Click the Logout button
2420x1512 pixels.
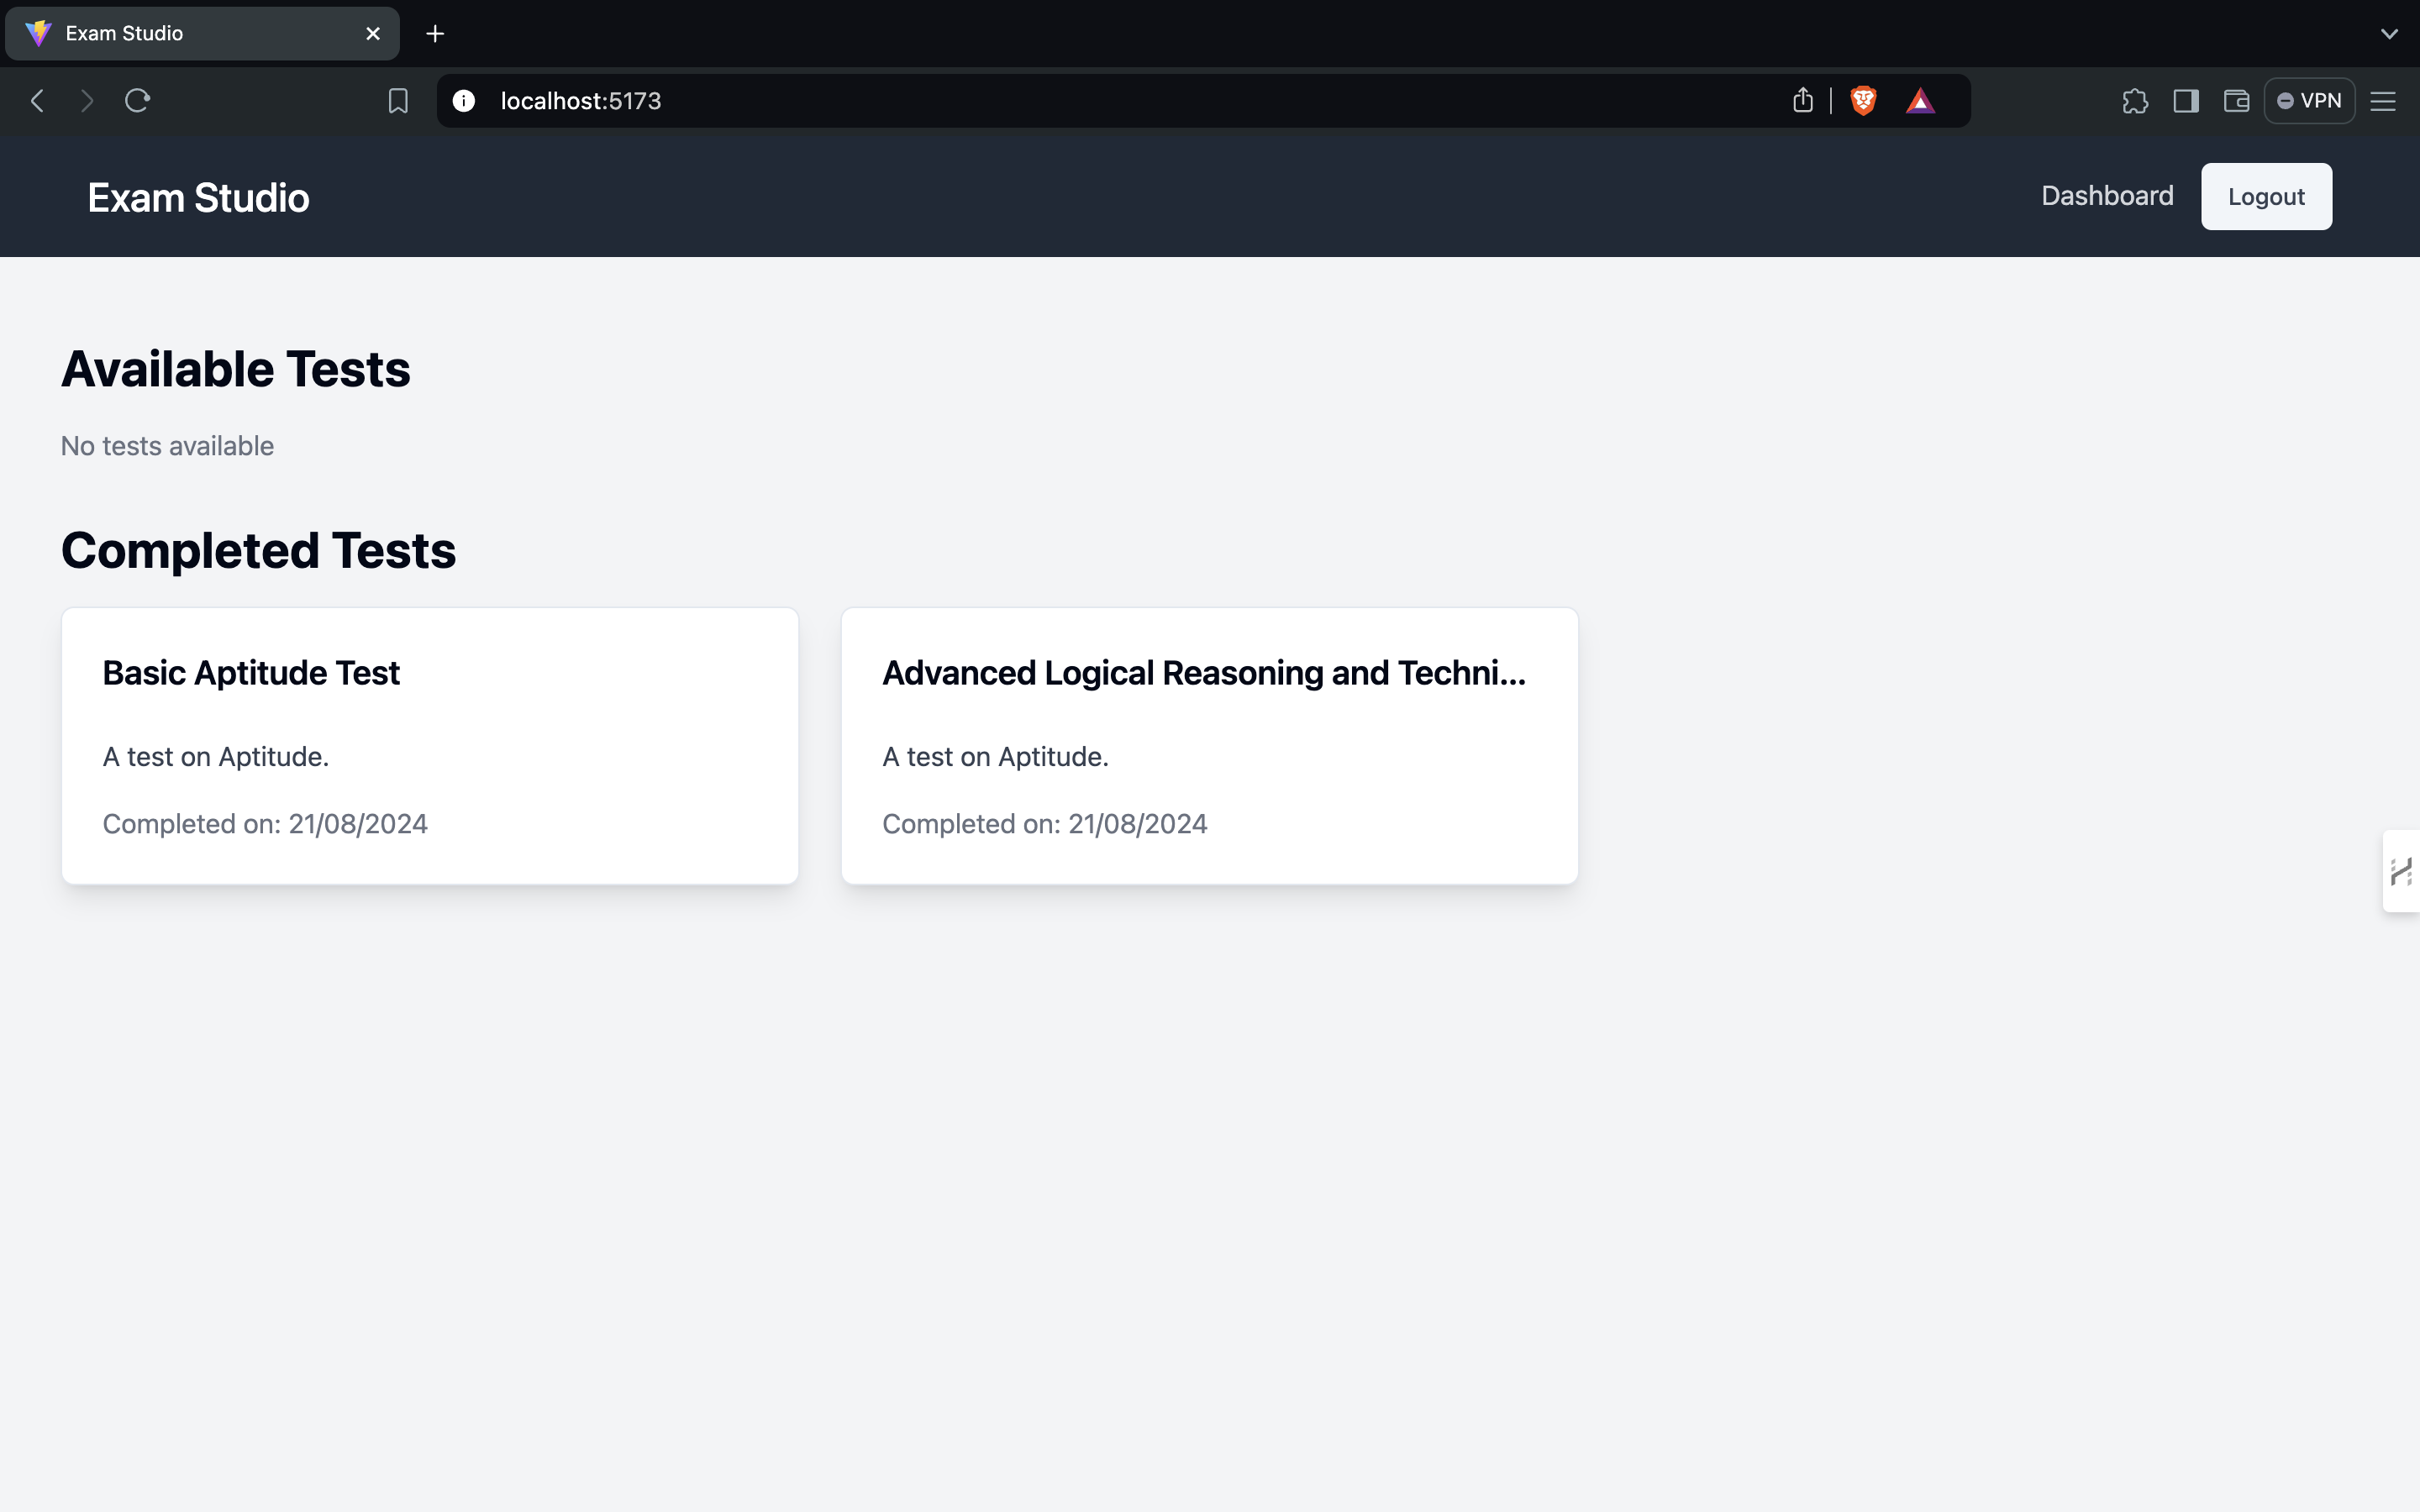tap(2266, 197)
